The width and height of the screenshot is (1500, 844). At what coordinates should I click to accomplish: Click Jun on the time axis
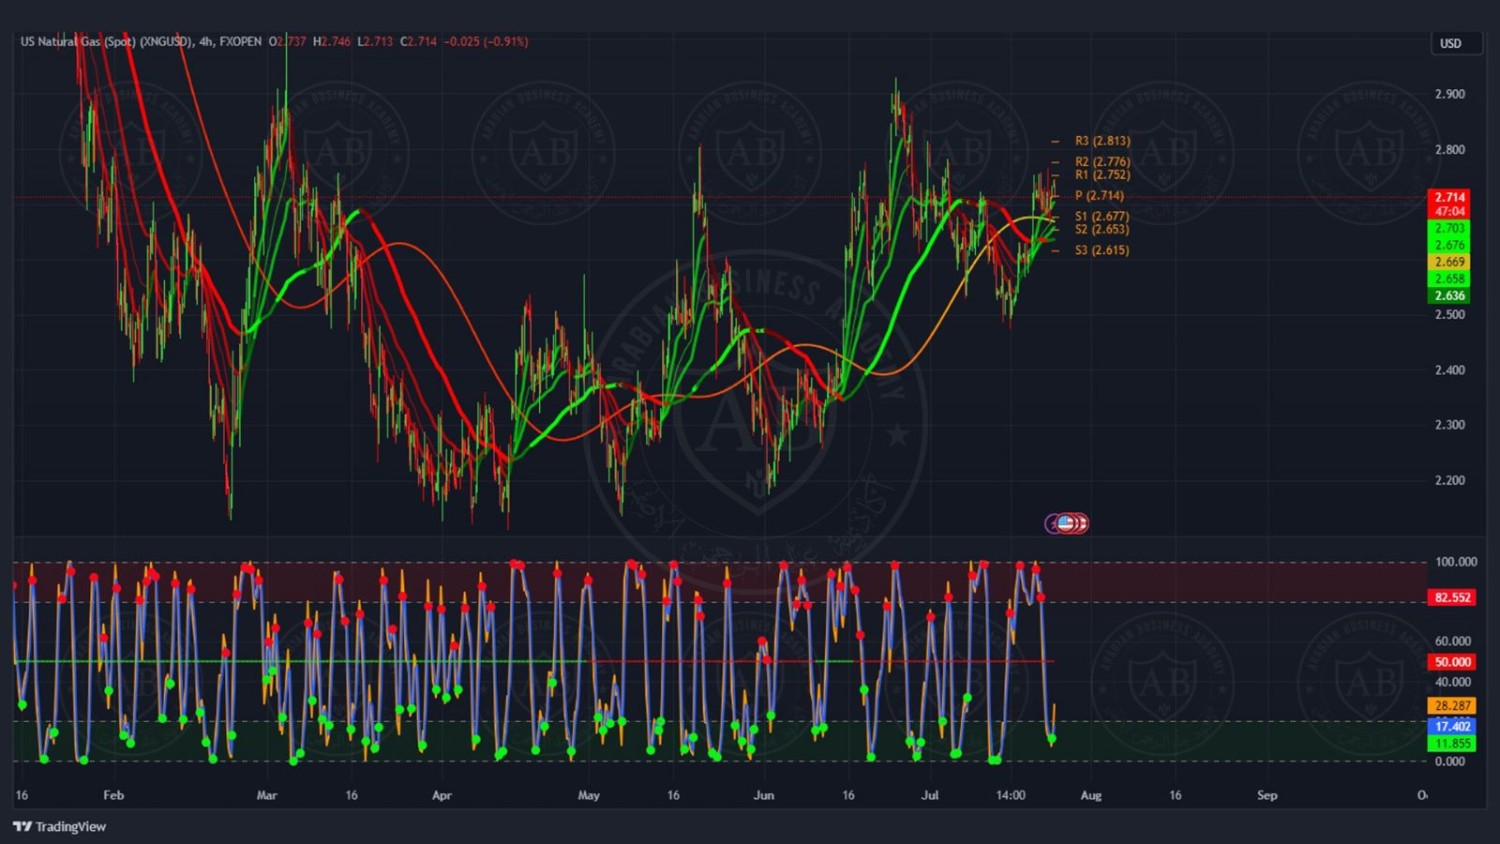point(764,796)
